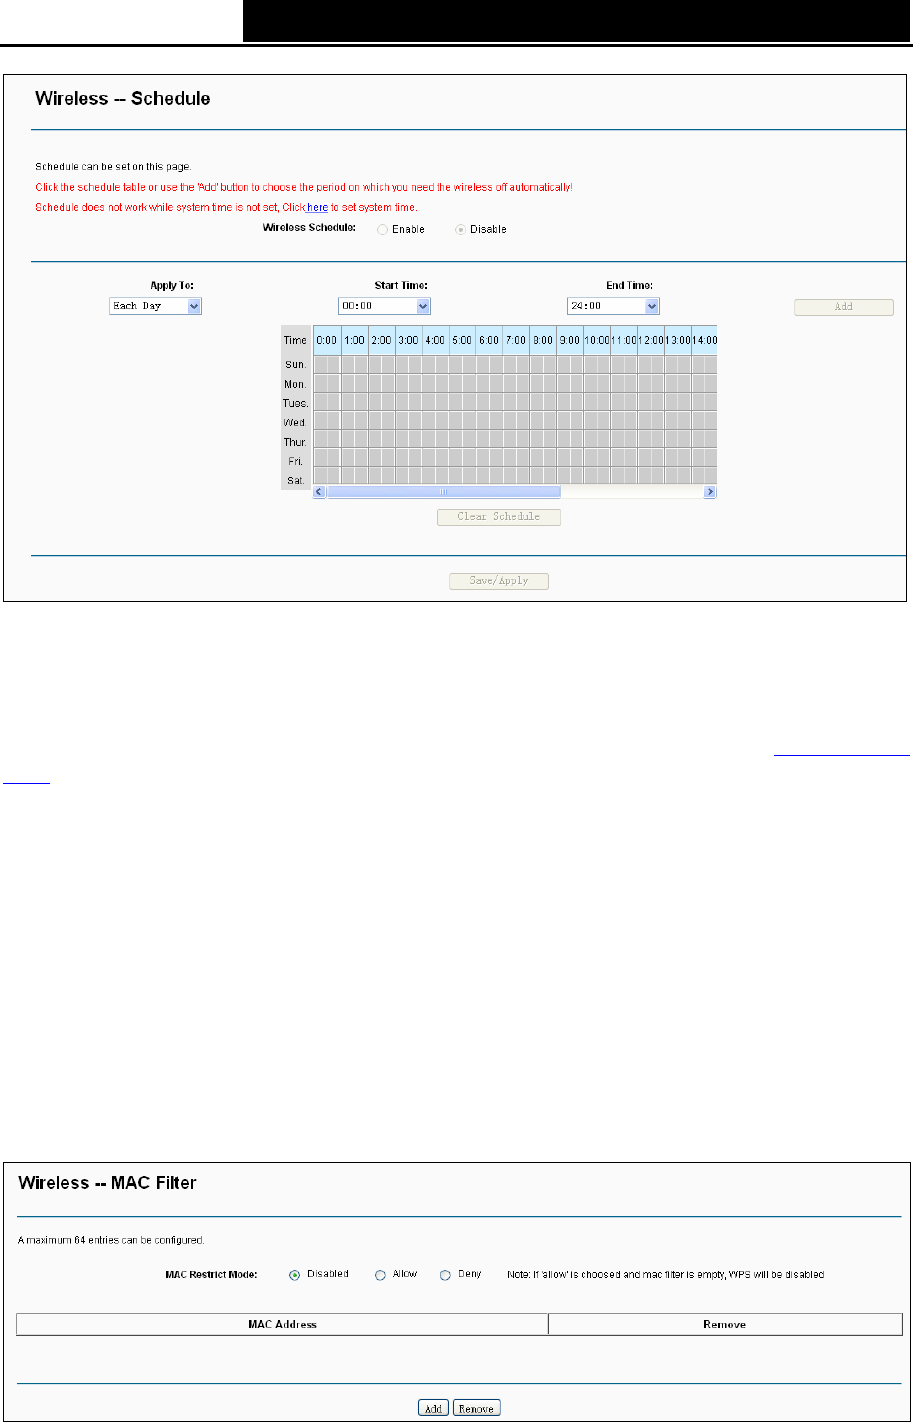Choose Deny for MAC Restrict Mode

pos(445,1275)
